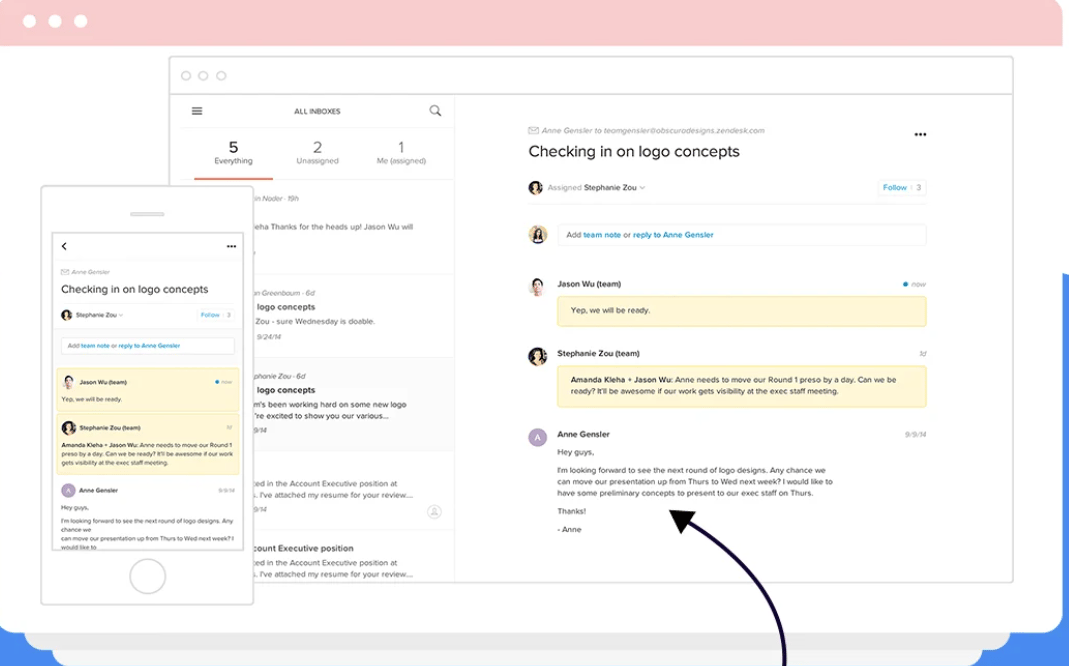The width and height of the screenshot is (1069, 666).
Task: Expand the assignee dropdown in the mobile view
Action: pos(108,313)
